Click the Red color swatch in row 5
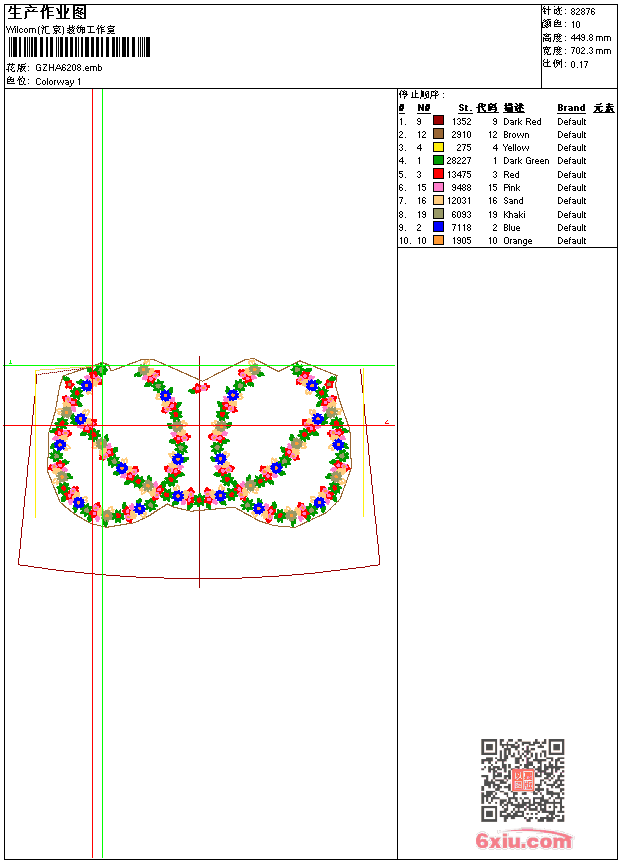 pos(438,174)
